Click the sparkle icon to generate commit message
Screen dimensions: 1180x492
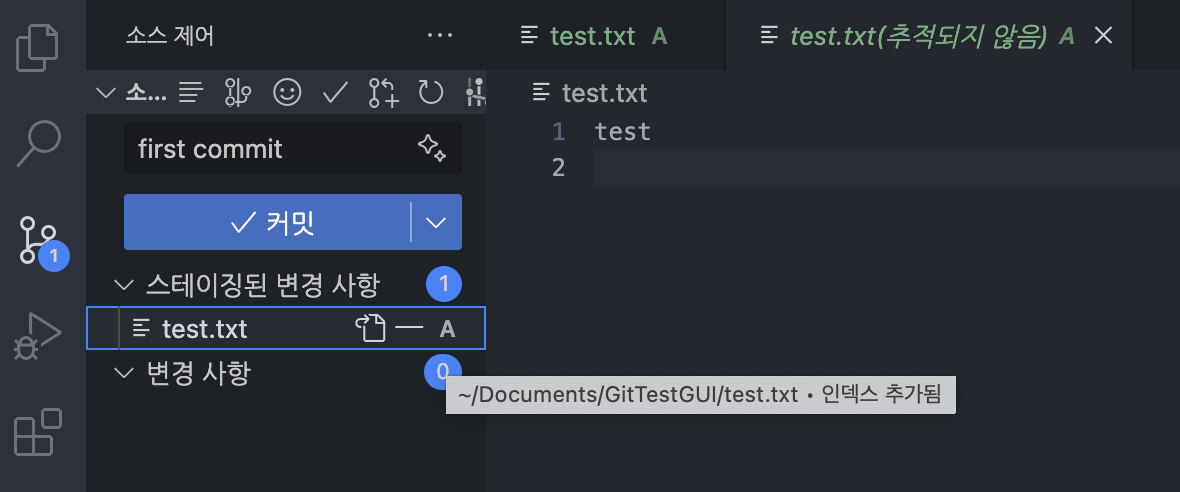tap(431, 149)
